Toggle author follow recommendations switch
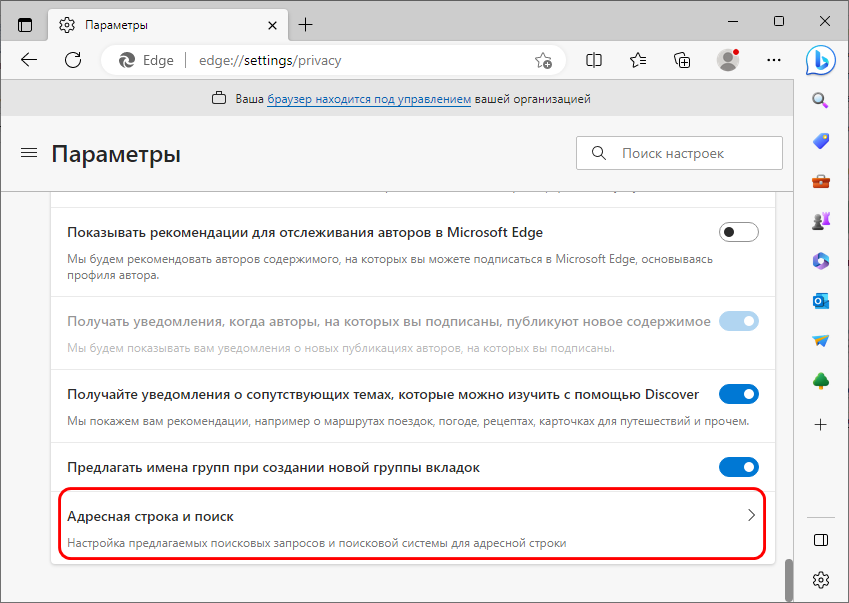The image size is (849, 603). click(x=739, y=232)
